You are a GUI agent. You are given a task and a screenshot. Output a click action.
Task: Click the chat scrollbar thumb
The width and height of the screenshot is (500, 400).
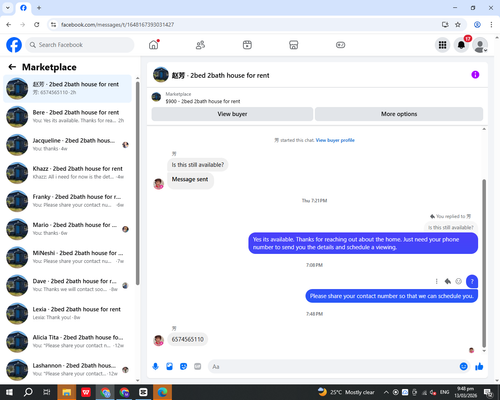tap(484, 263)
